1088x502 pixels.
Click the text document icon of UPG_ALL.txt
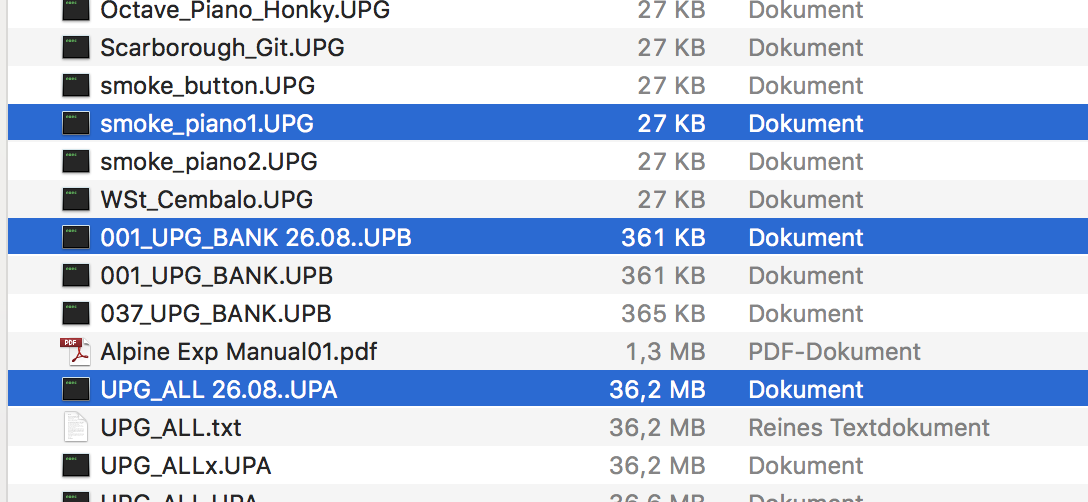click(76, 427)
